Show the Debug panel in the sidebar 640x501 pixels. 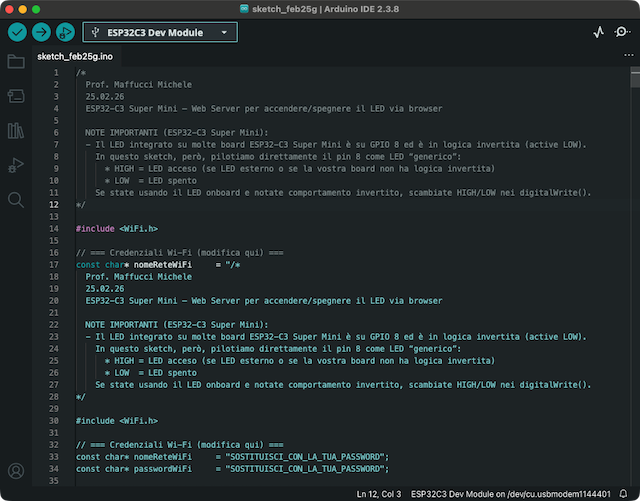(16, 164)
